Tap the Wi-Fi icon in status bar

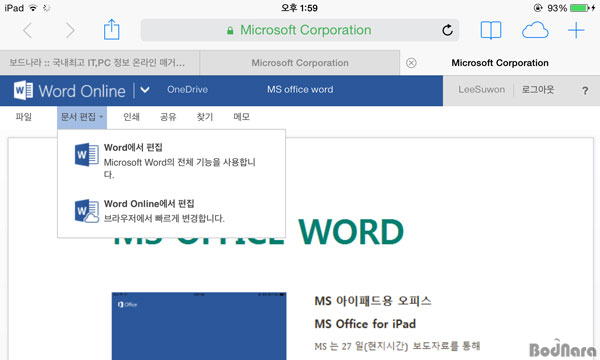click(33, 8)
